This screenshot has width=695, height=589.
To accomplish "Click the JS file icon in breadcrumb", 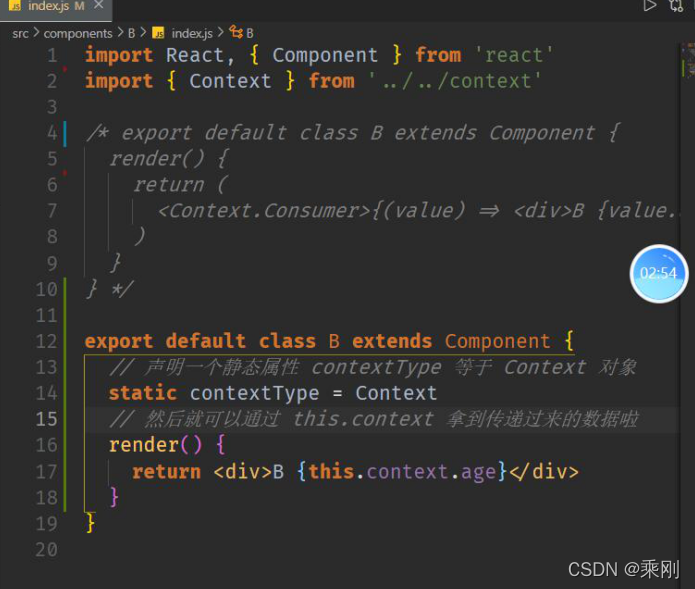I will point(158,33).
